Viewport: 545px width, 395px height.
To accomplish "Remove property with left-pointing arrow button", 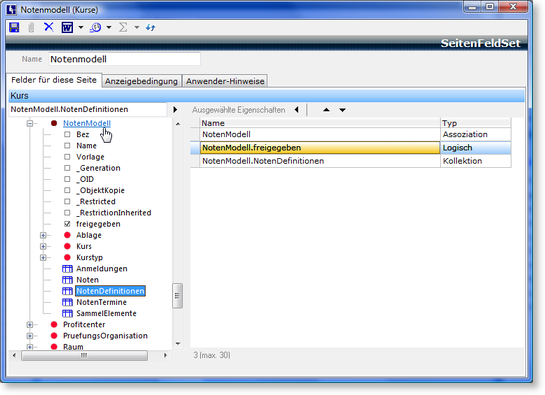I will point(296,110).
